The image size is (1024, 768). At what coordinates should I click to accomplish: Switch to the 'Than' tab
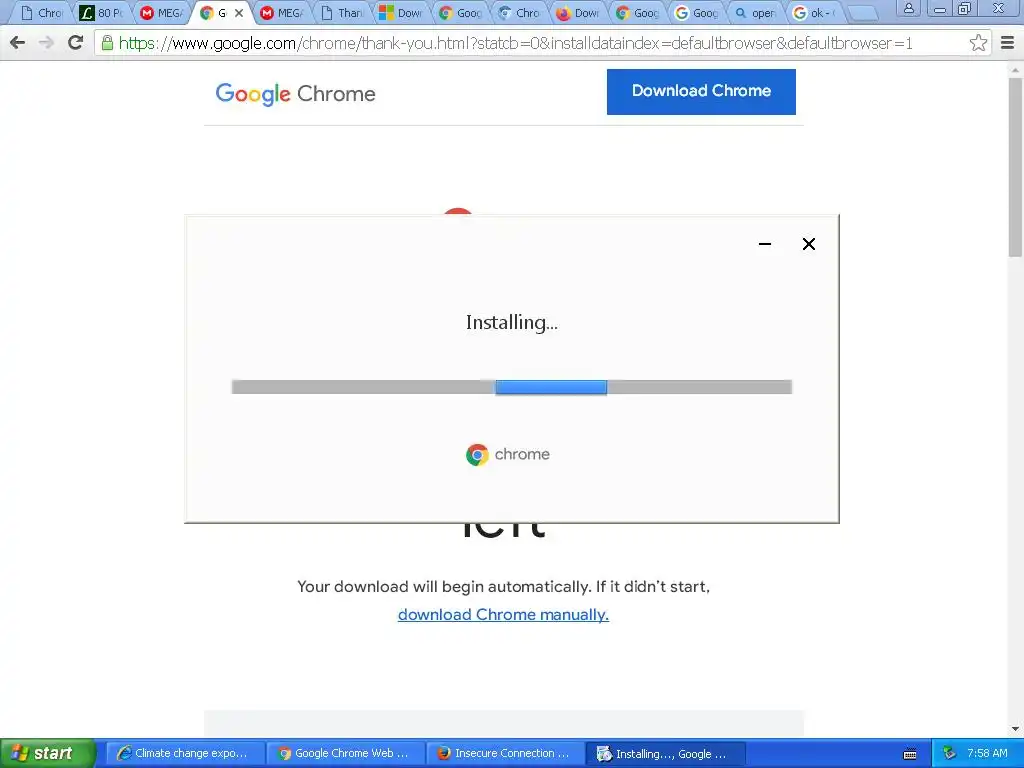point(342,13)
